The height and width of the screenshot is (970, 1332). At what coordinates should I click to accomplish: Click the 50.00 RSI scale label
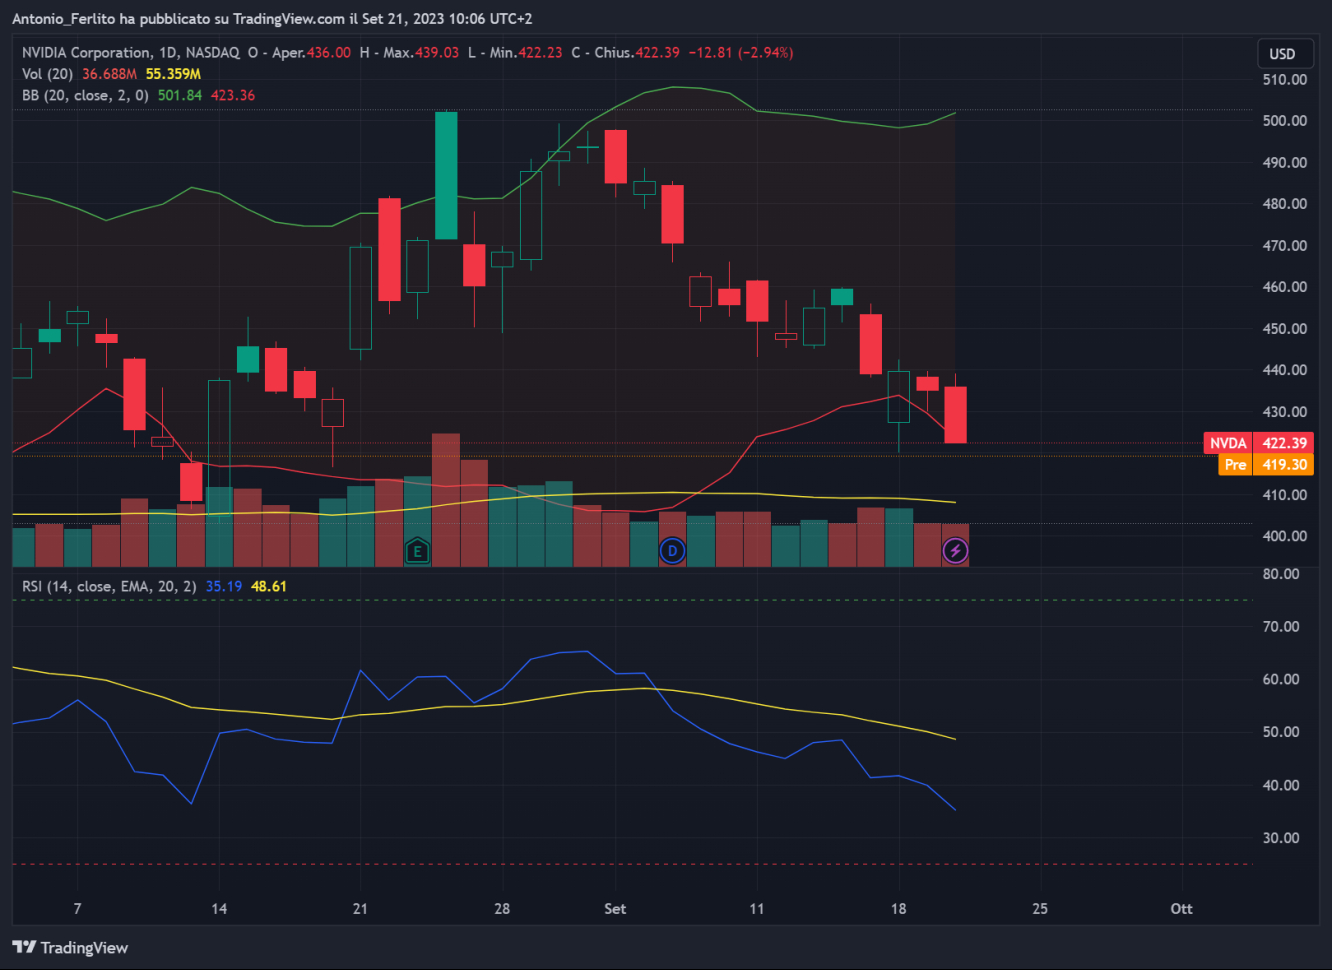click(x=1281, y=731)
